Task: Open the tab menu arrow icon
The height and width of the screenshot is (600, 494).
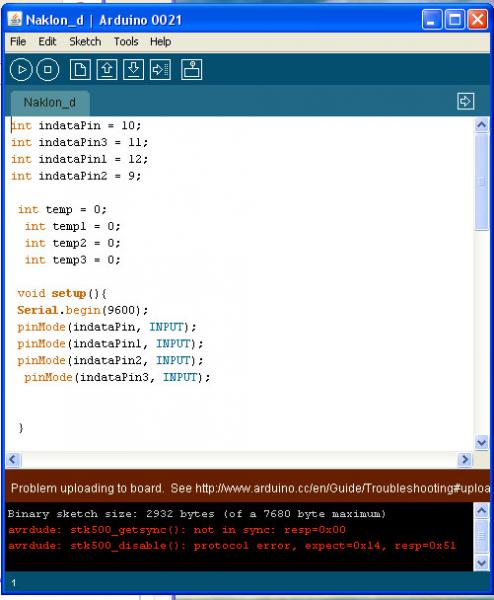Action: 466,101
